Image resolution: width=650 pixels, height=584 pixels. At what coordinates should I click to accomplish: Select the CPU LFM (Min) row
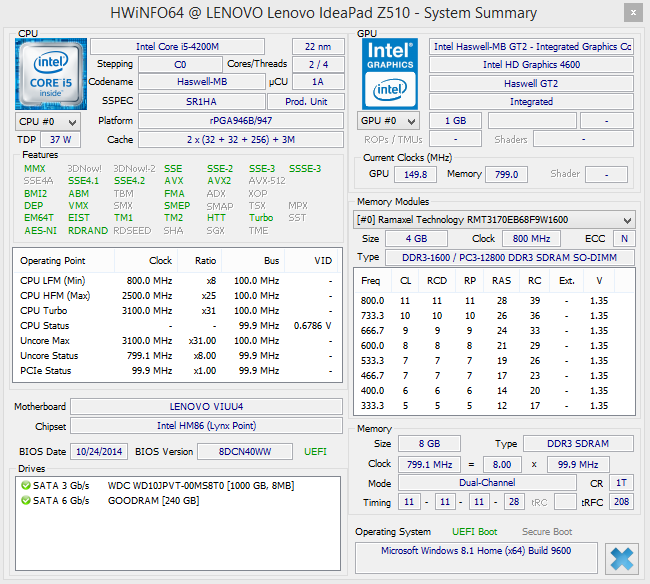(x=177, y=281)
